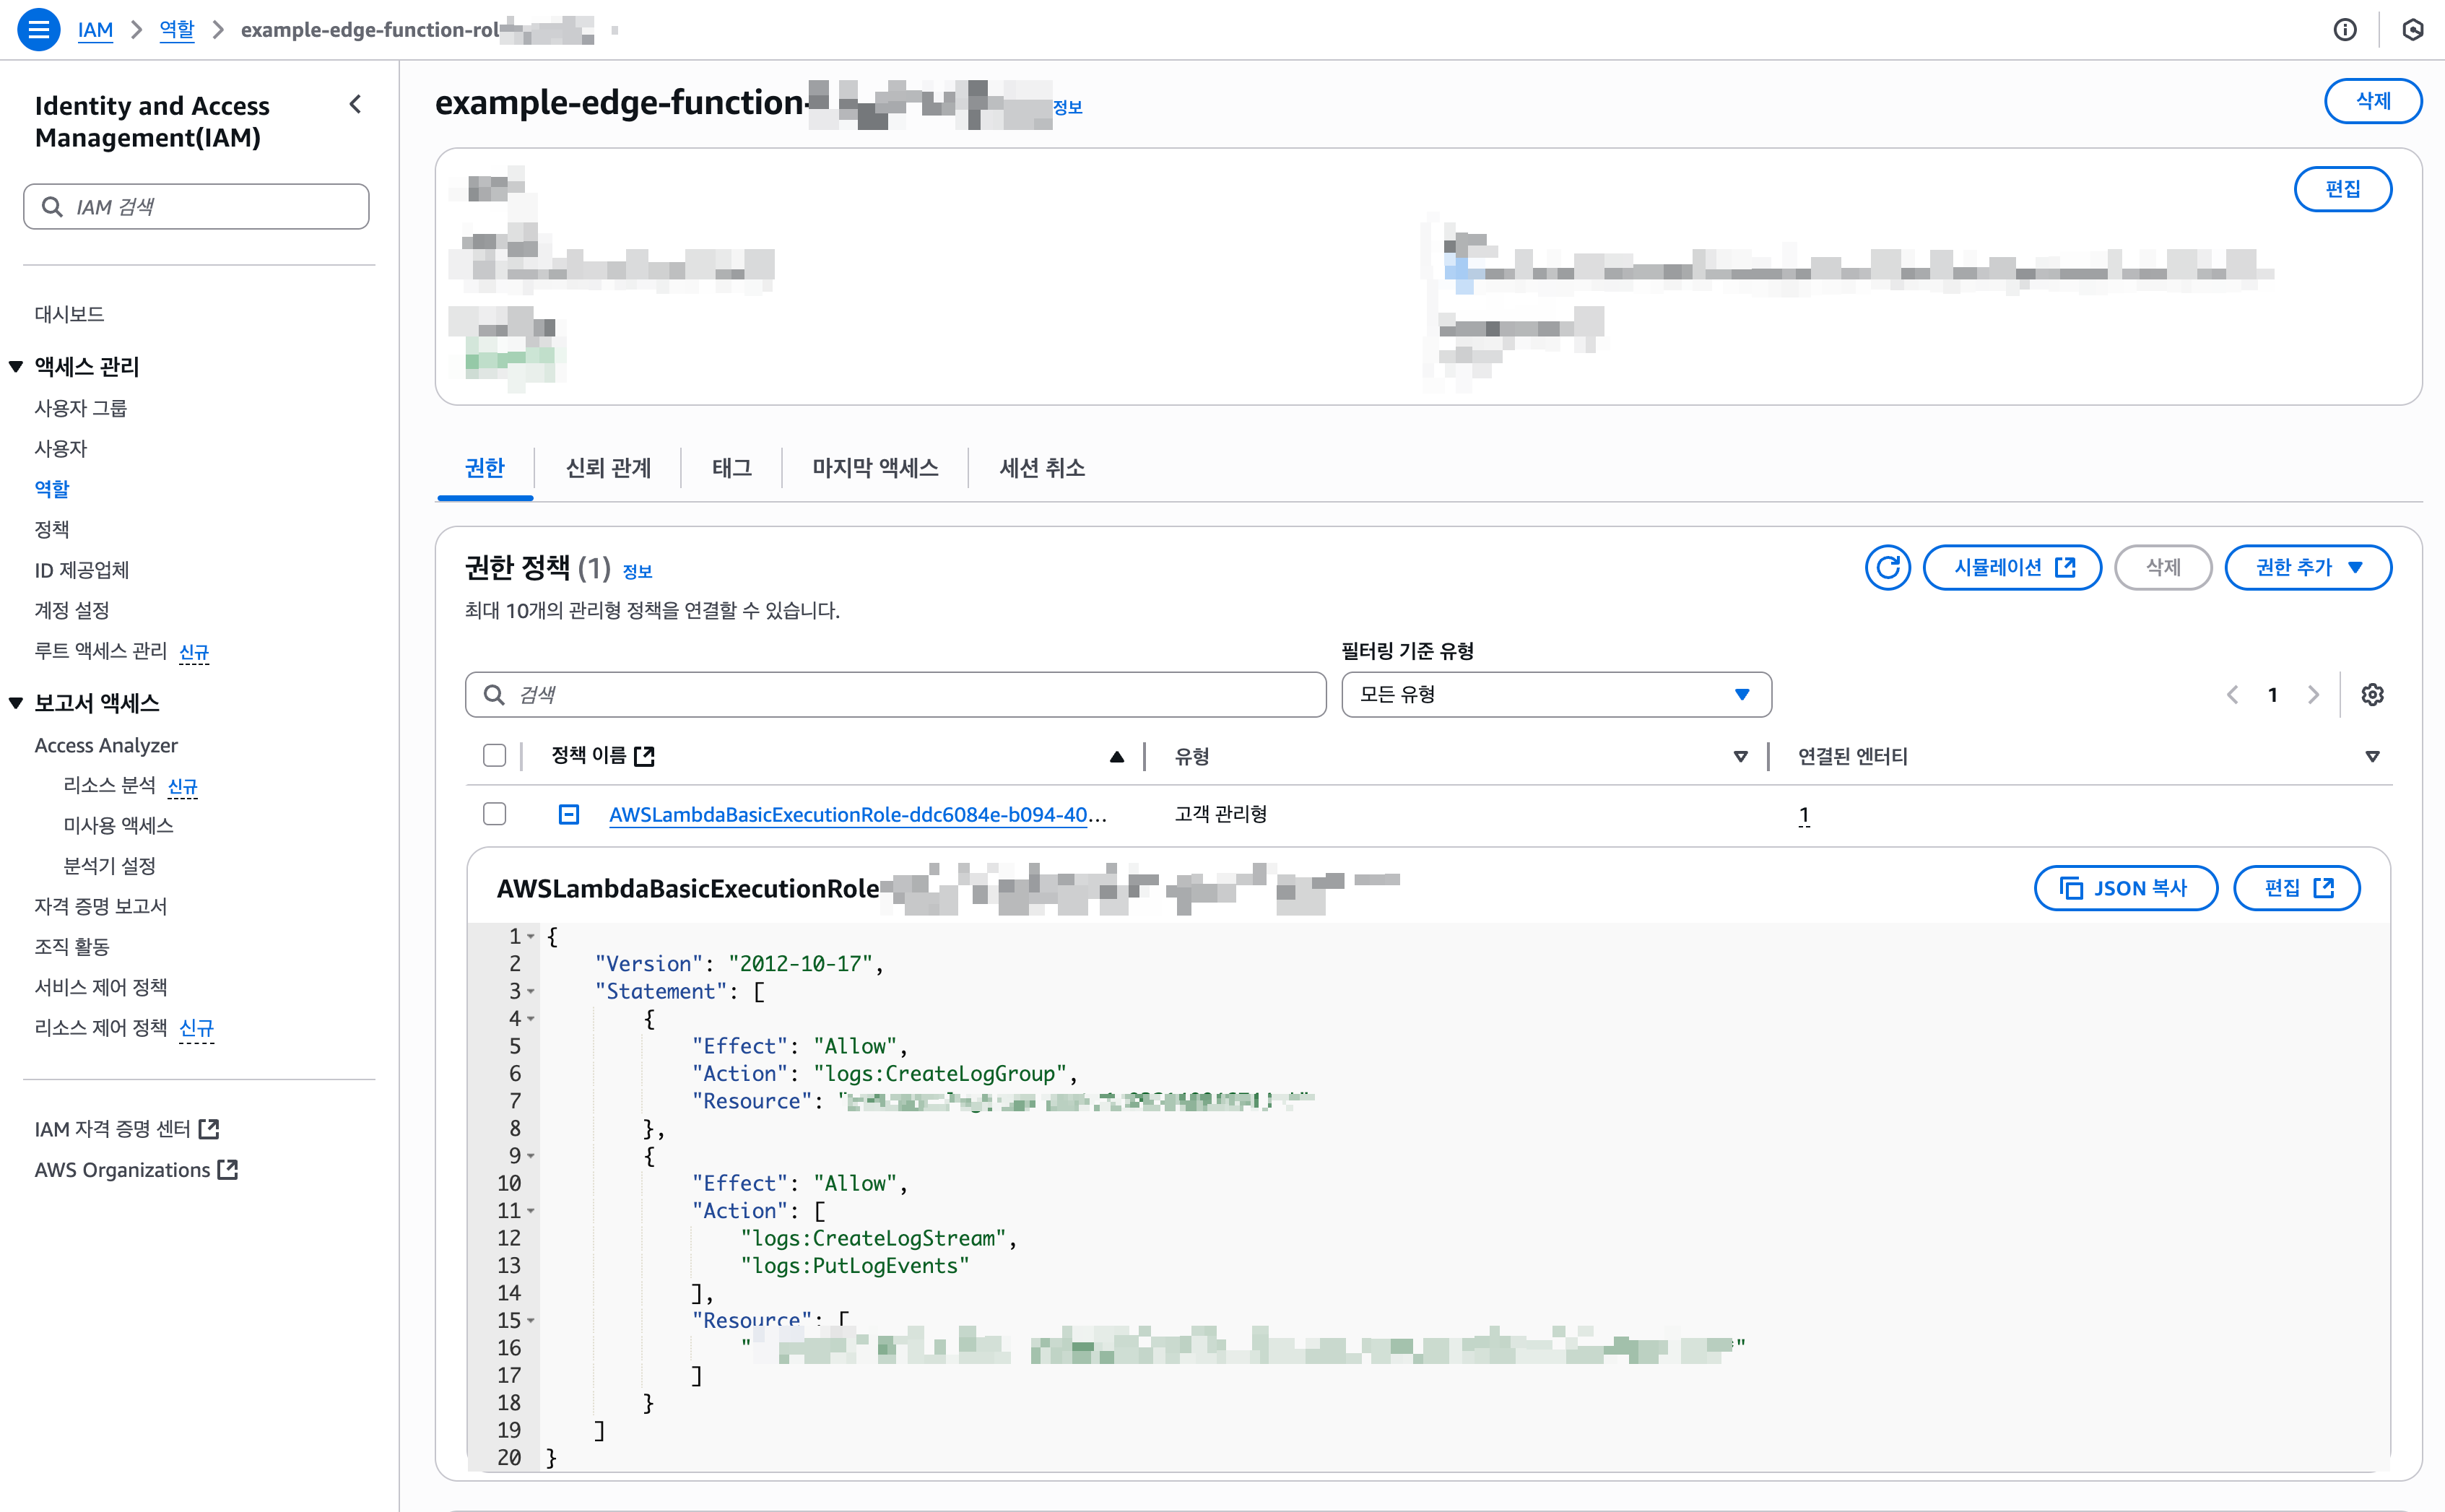The image size is (2445, 1512).
Task: Open the hamburger navigation menu
Action: tap(38, 29)
